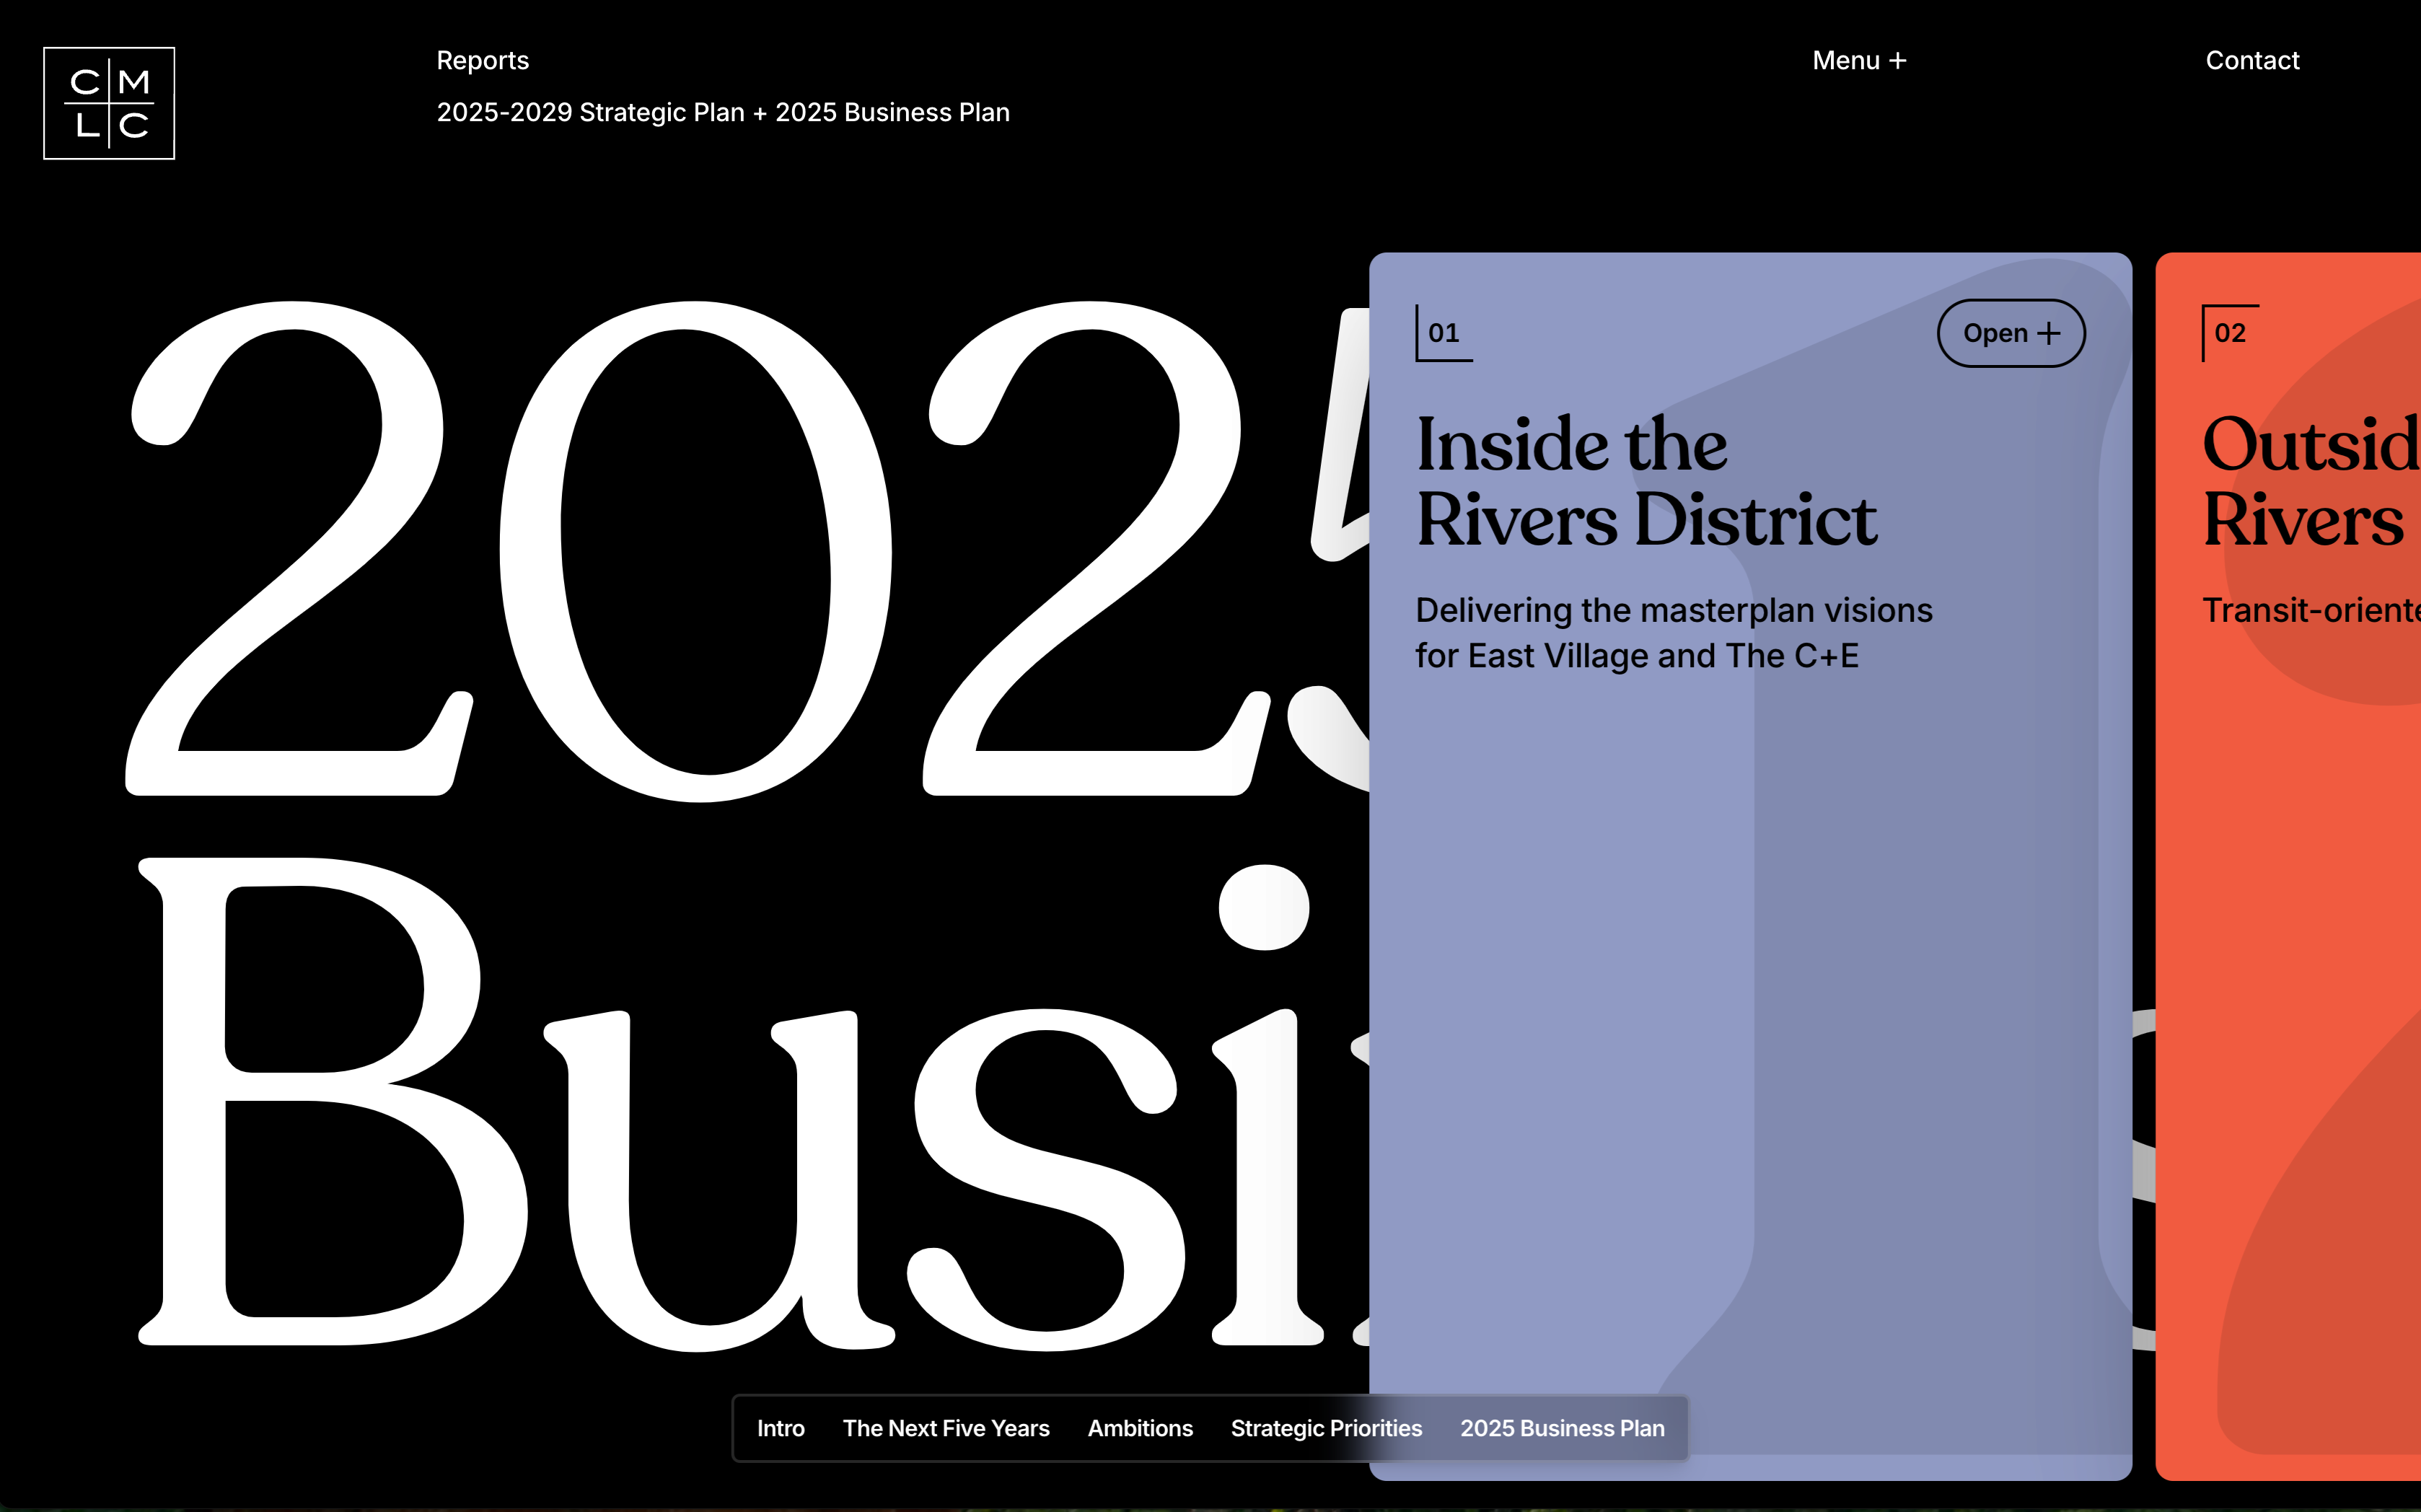Screen dimensions: 2421x1512
Task: Open the Menu + expander
Action: click(x=1858, y=61)
